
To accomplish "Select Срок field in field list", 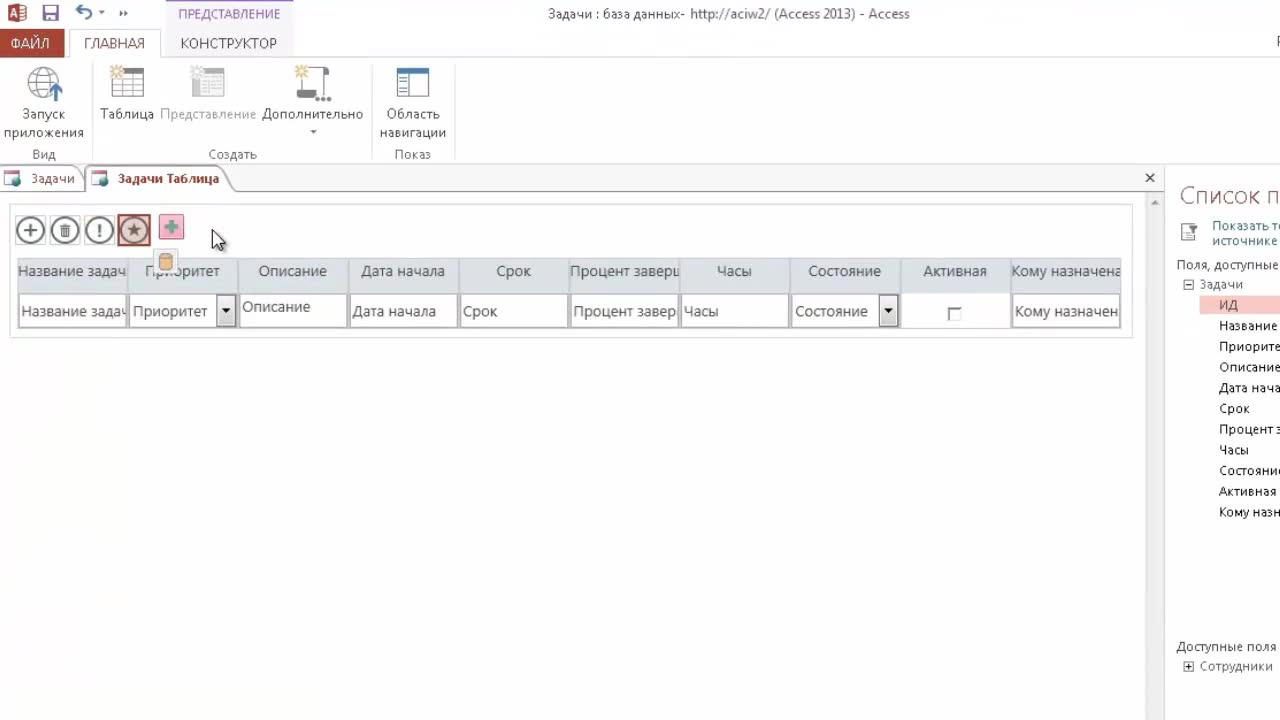I will tap(1234, 409).
